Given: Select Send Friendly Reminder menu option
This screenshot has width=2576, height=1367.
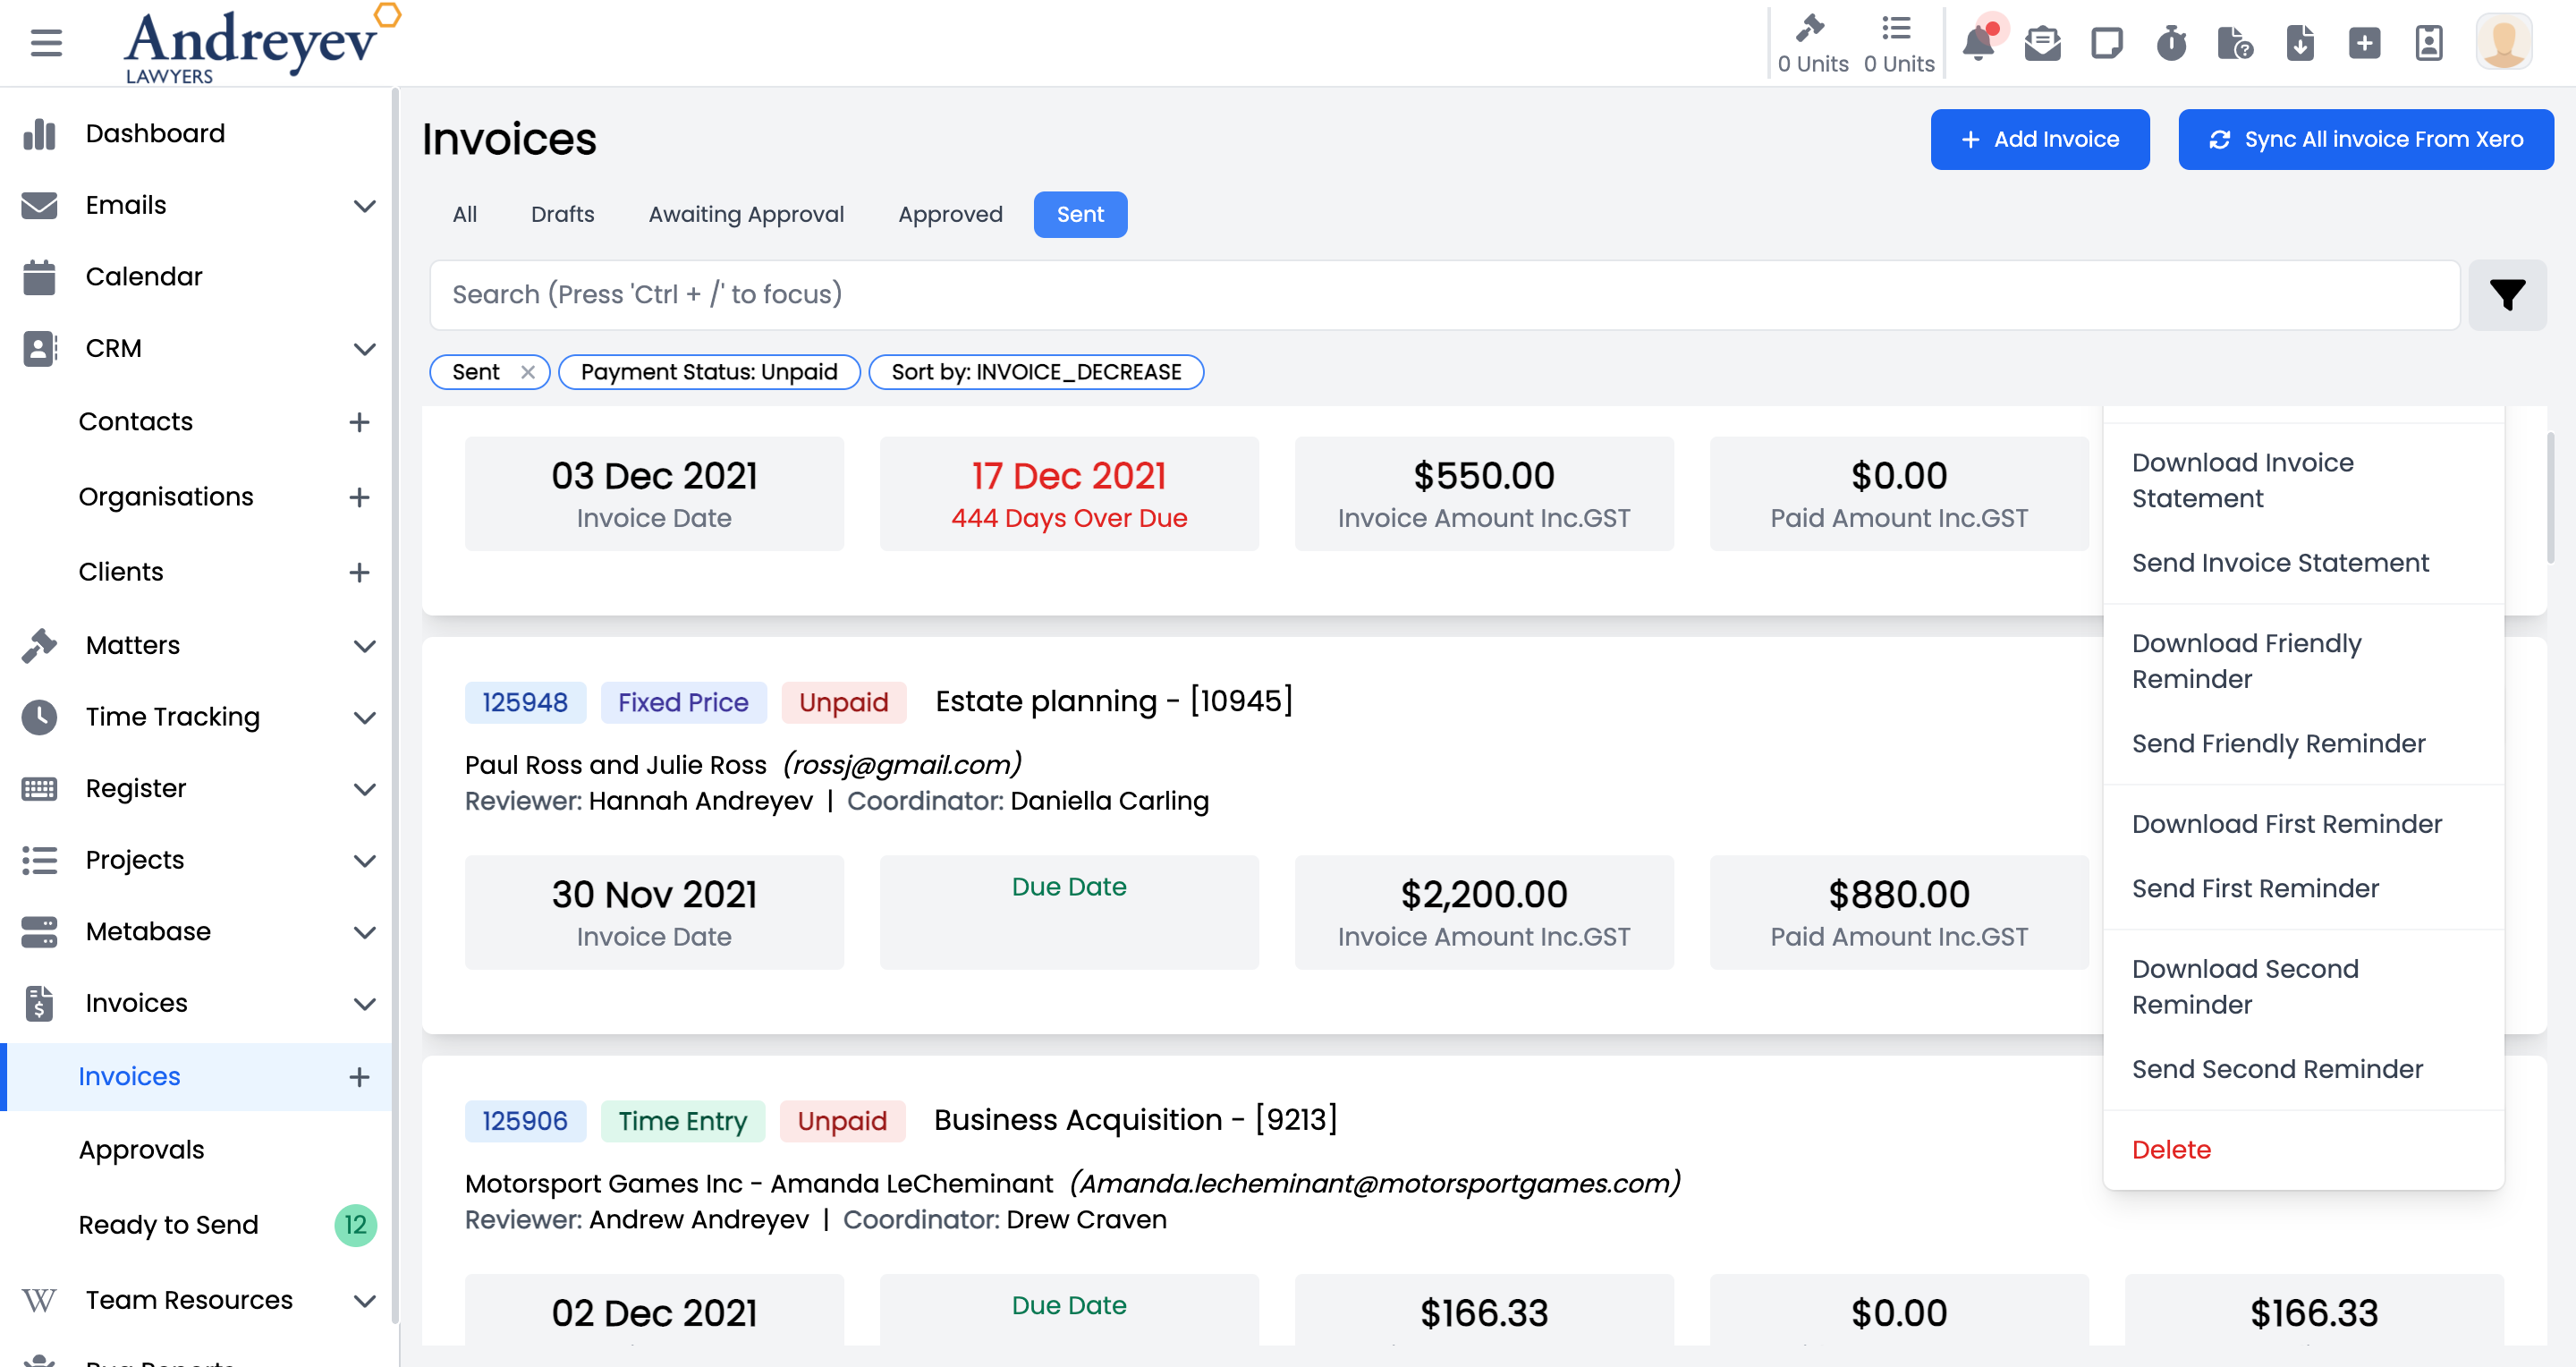Looking at the screenshot, I should pos(2278,743).
